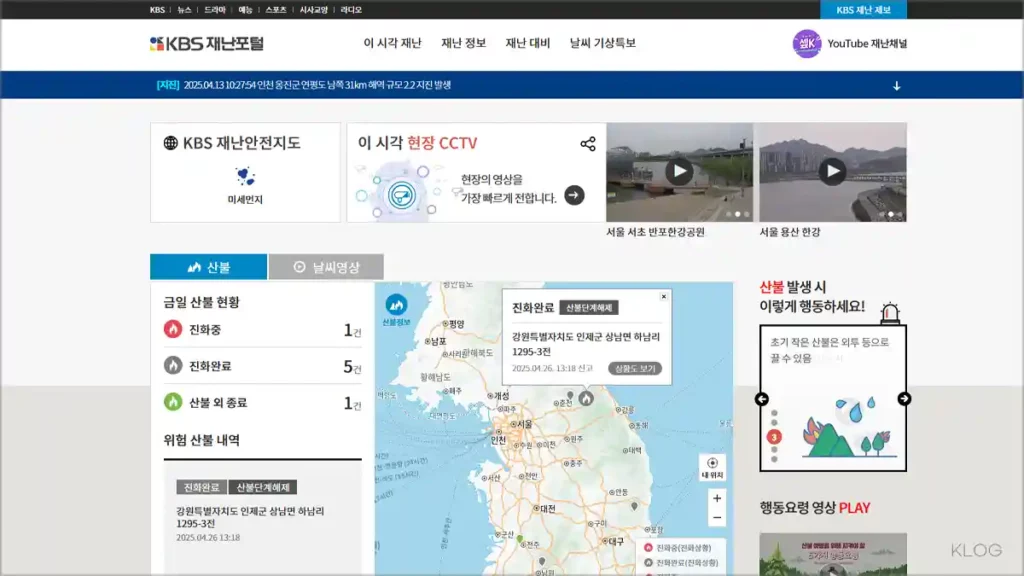Play the 서울 용산 한강 CCTV video

click(x=832, y=172)
